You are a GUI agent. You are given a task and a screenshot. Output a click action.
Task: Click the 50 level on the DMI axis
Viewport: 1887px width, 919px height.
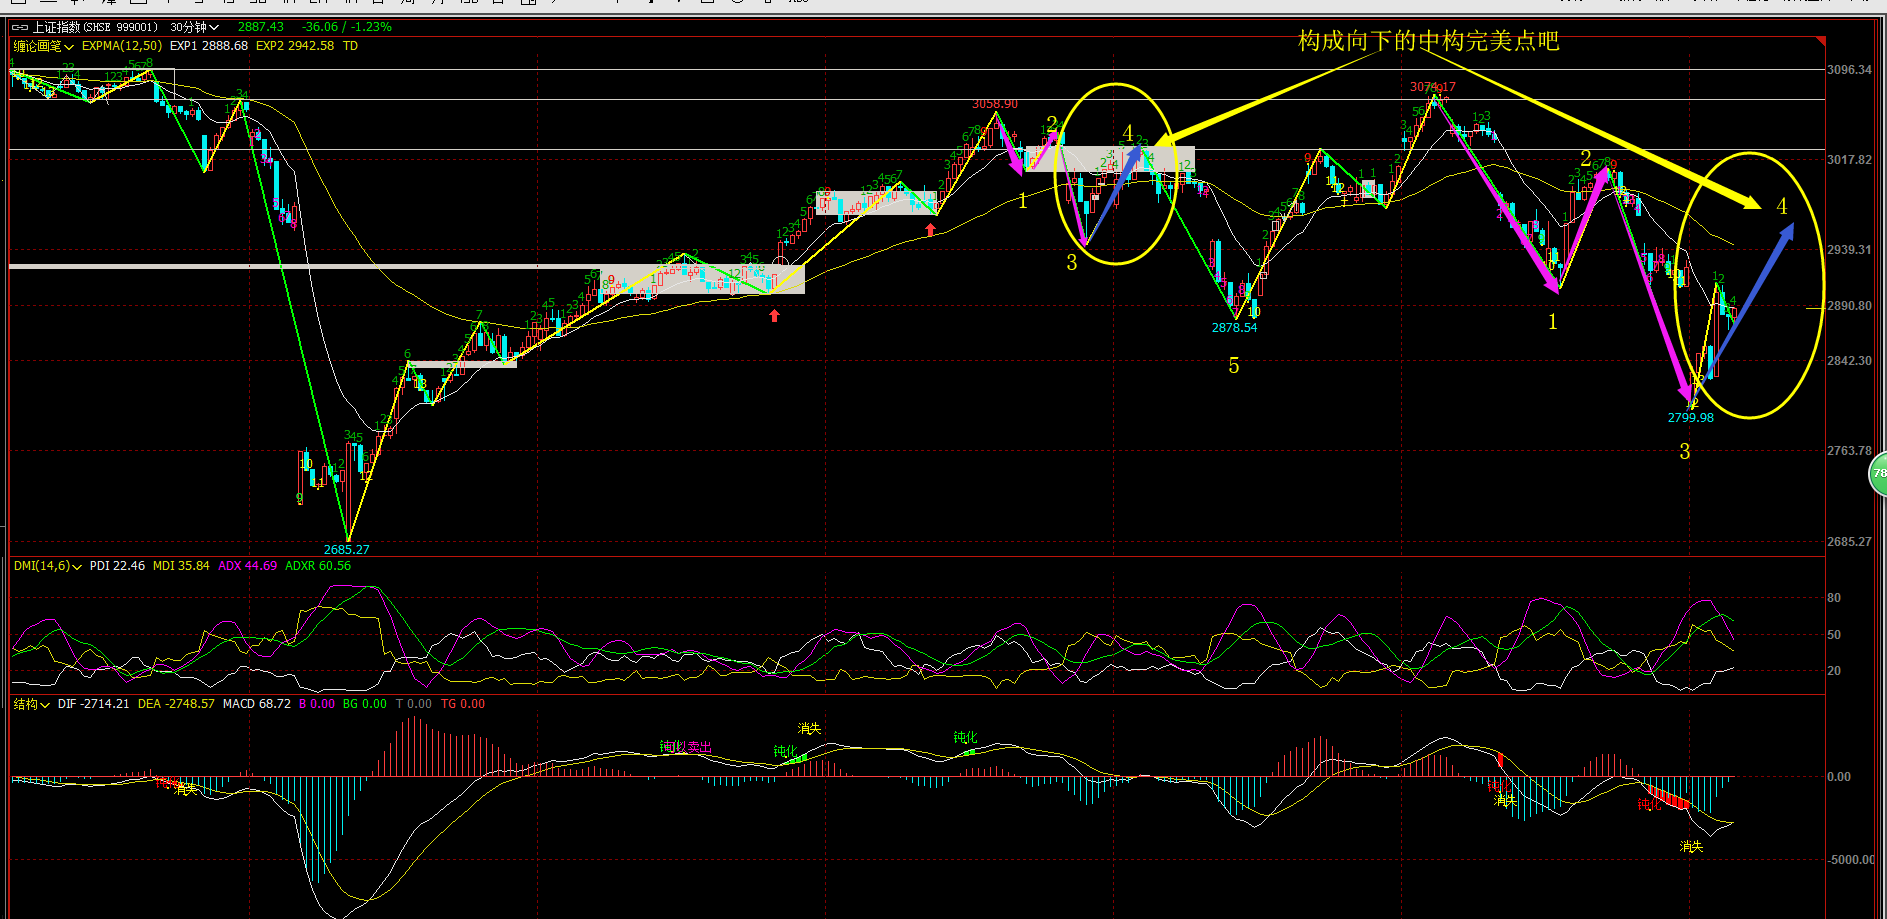coord(1834,635)
